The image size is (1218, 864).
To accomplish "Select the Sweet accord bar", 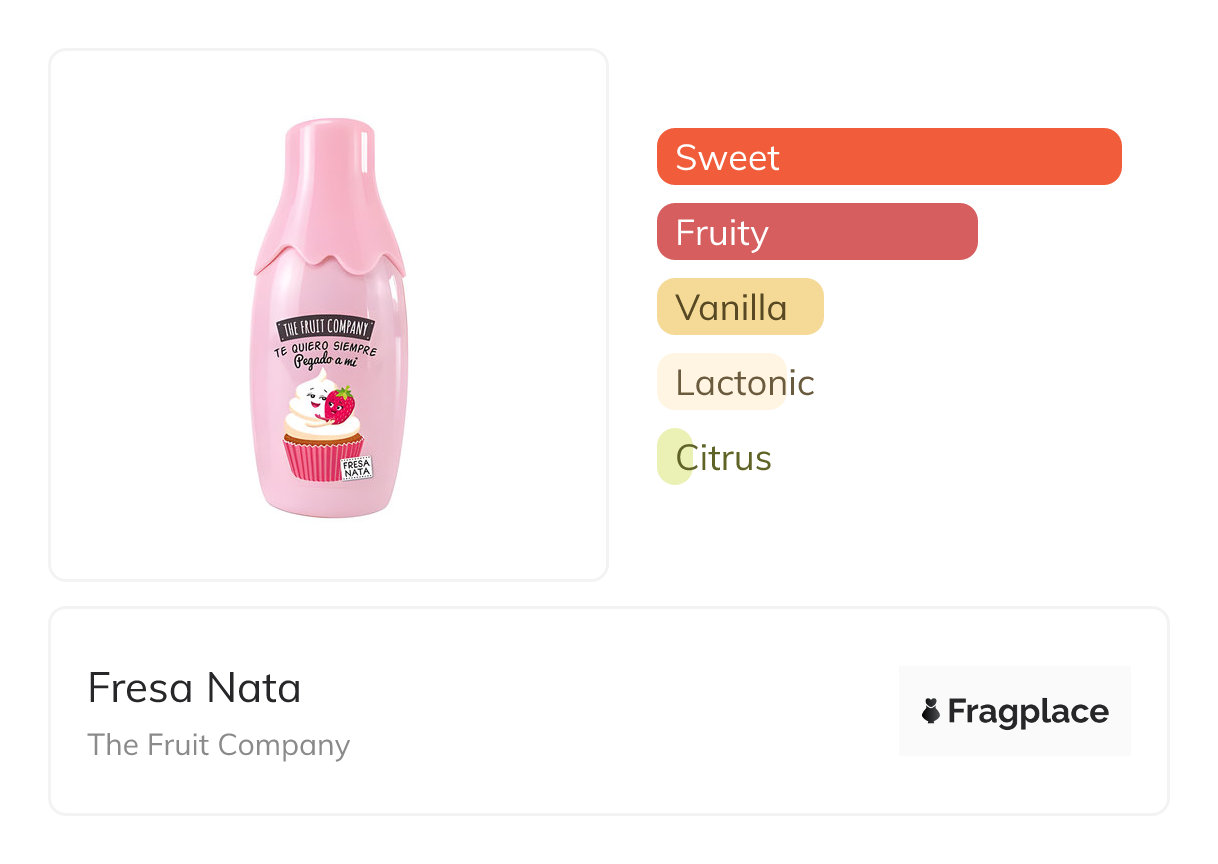I will tap(889, 157).
